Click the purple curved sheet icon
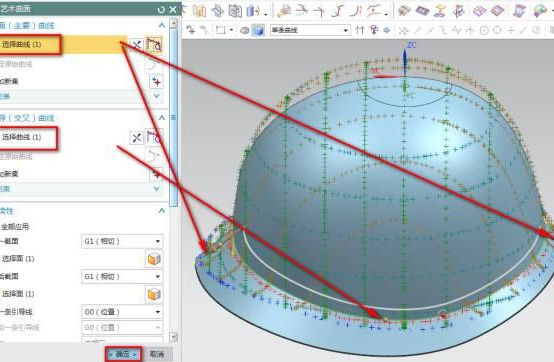The width and height of the screenshot is (554, 362). click(519, 11)
